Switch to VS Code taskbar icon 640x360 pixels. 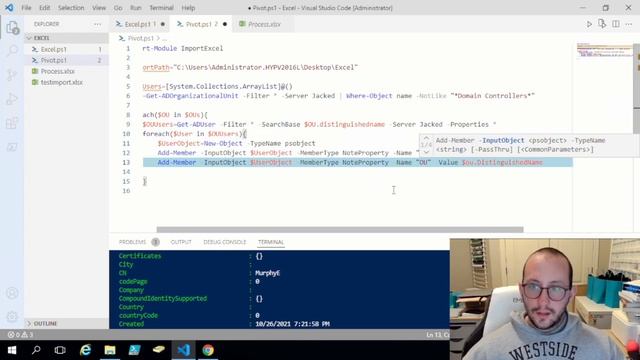click(184, 350)
